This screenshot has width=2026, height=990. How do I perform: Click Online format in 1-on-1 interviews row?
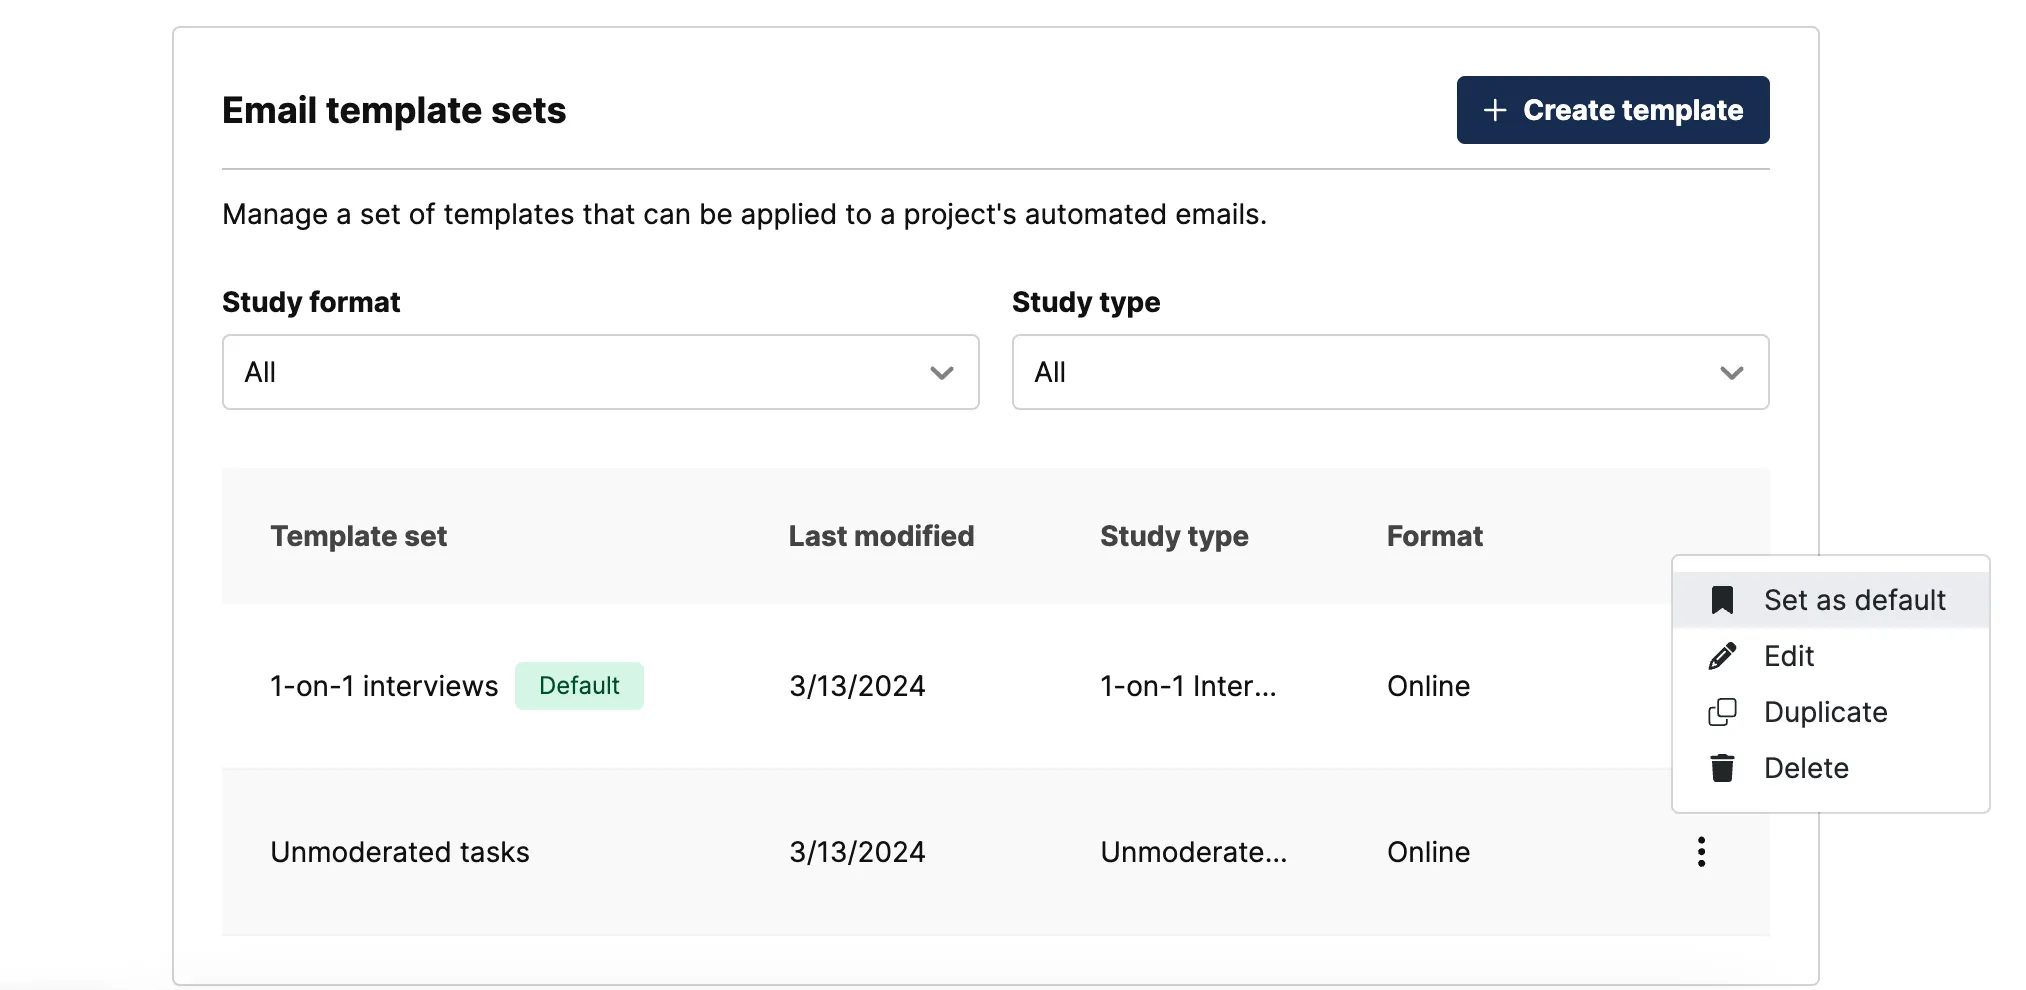click(1428, 686)
